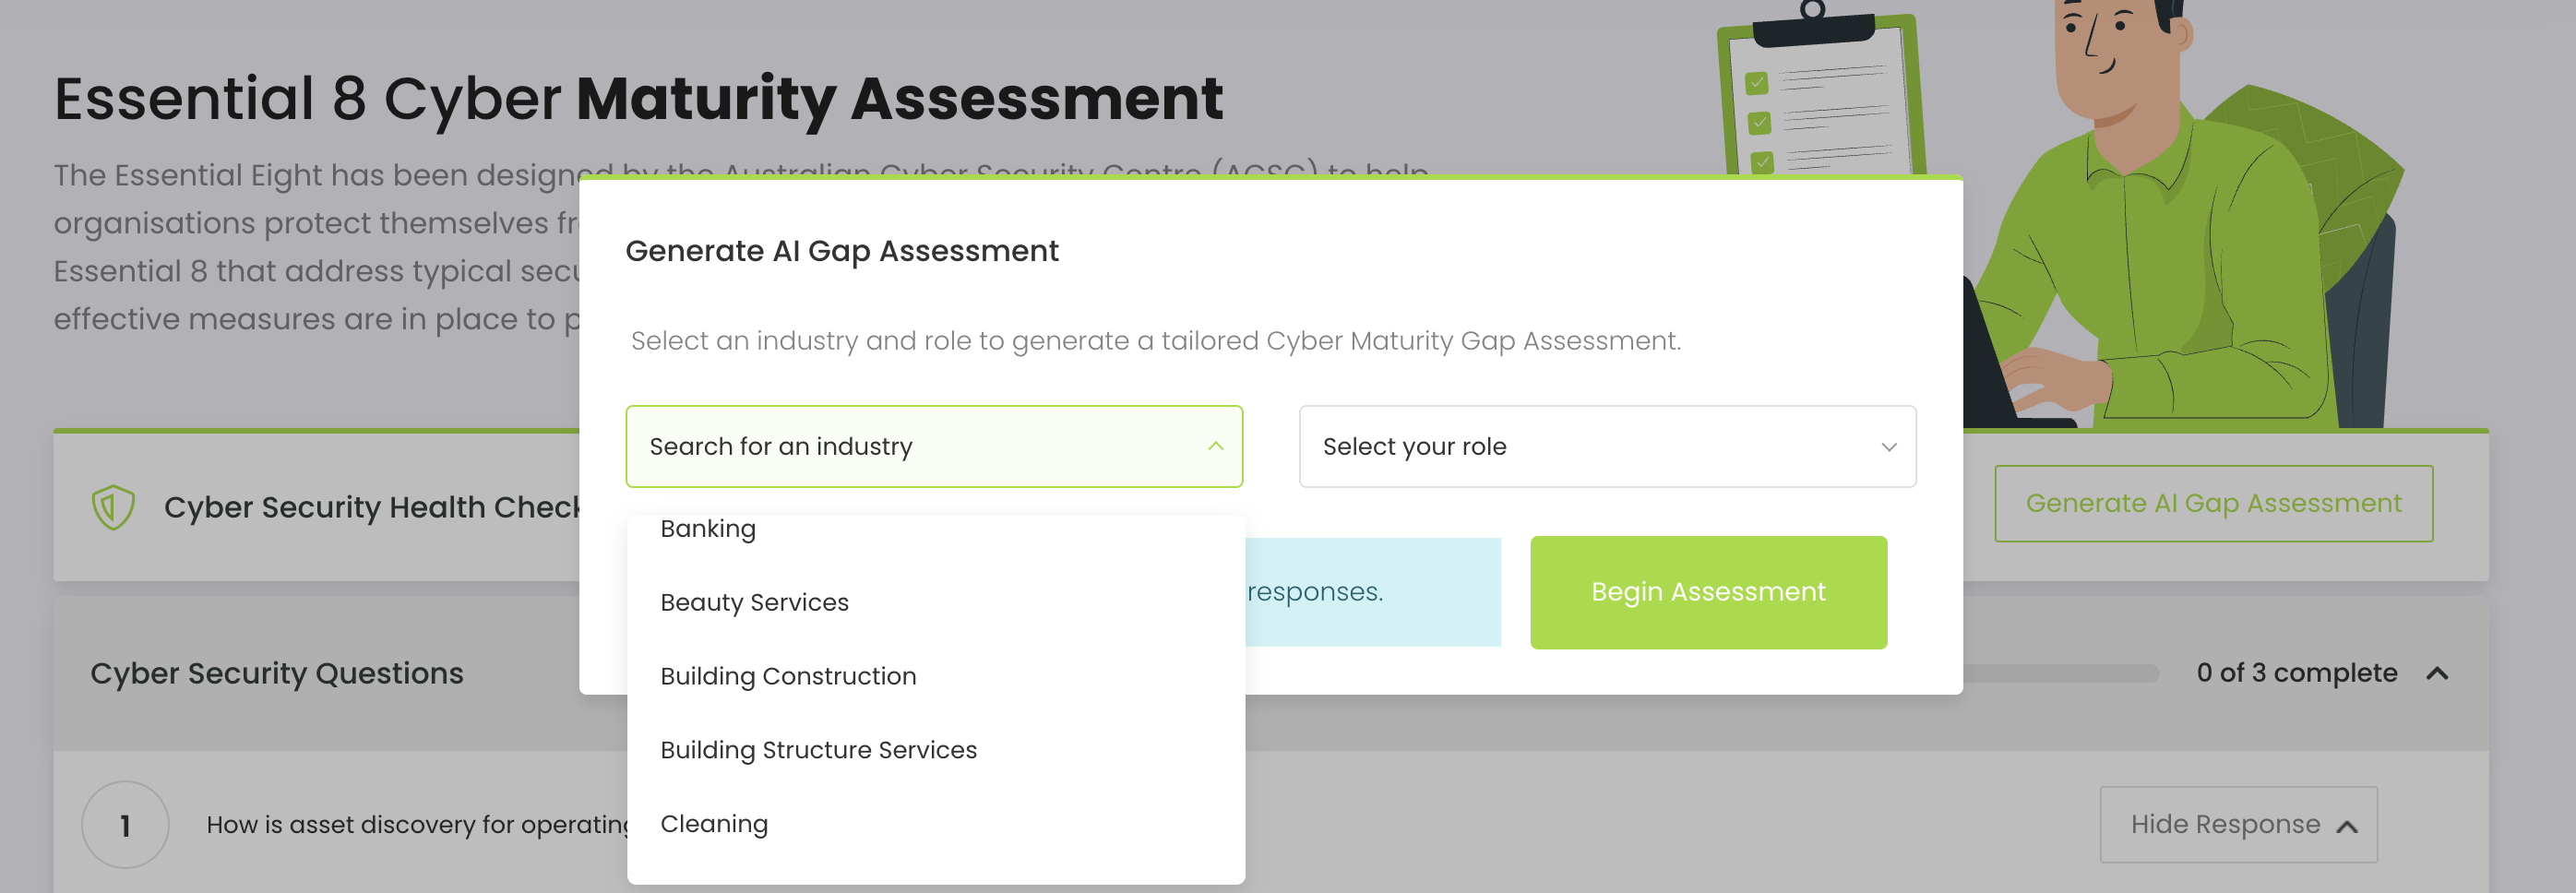The height and width of the screenshot is (893, 2576).
Task: Click the 0 of 3 complete label
Action: tap(2296, 673)
